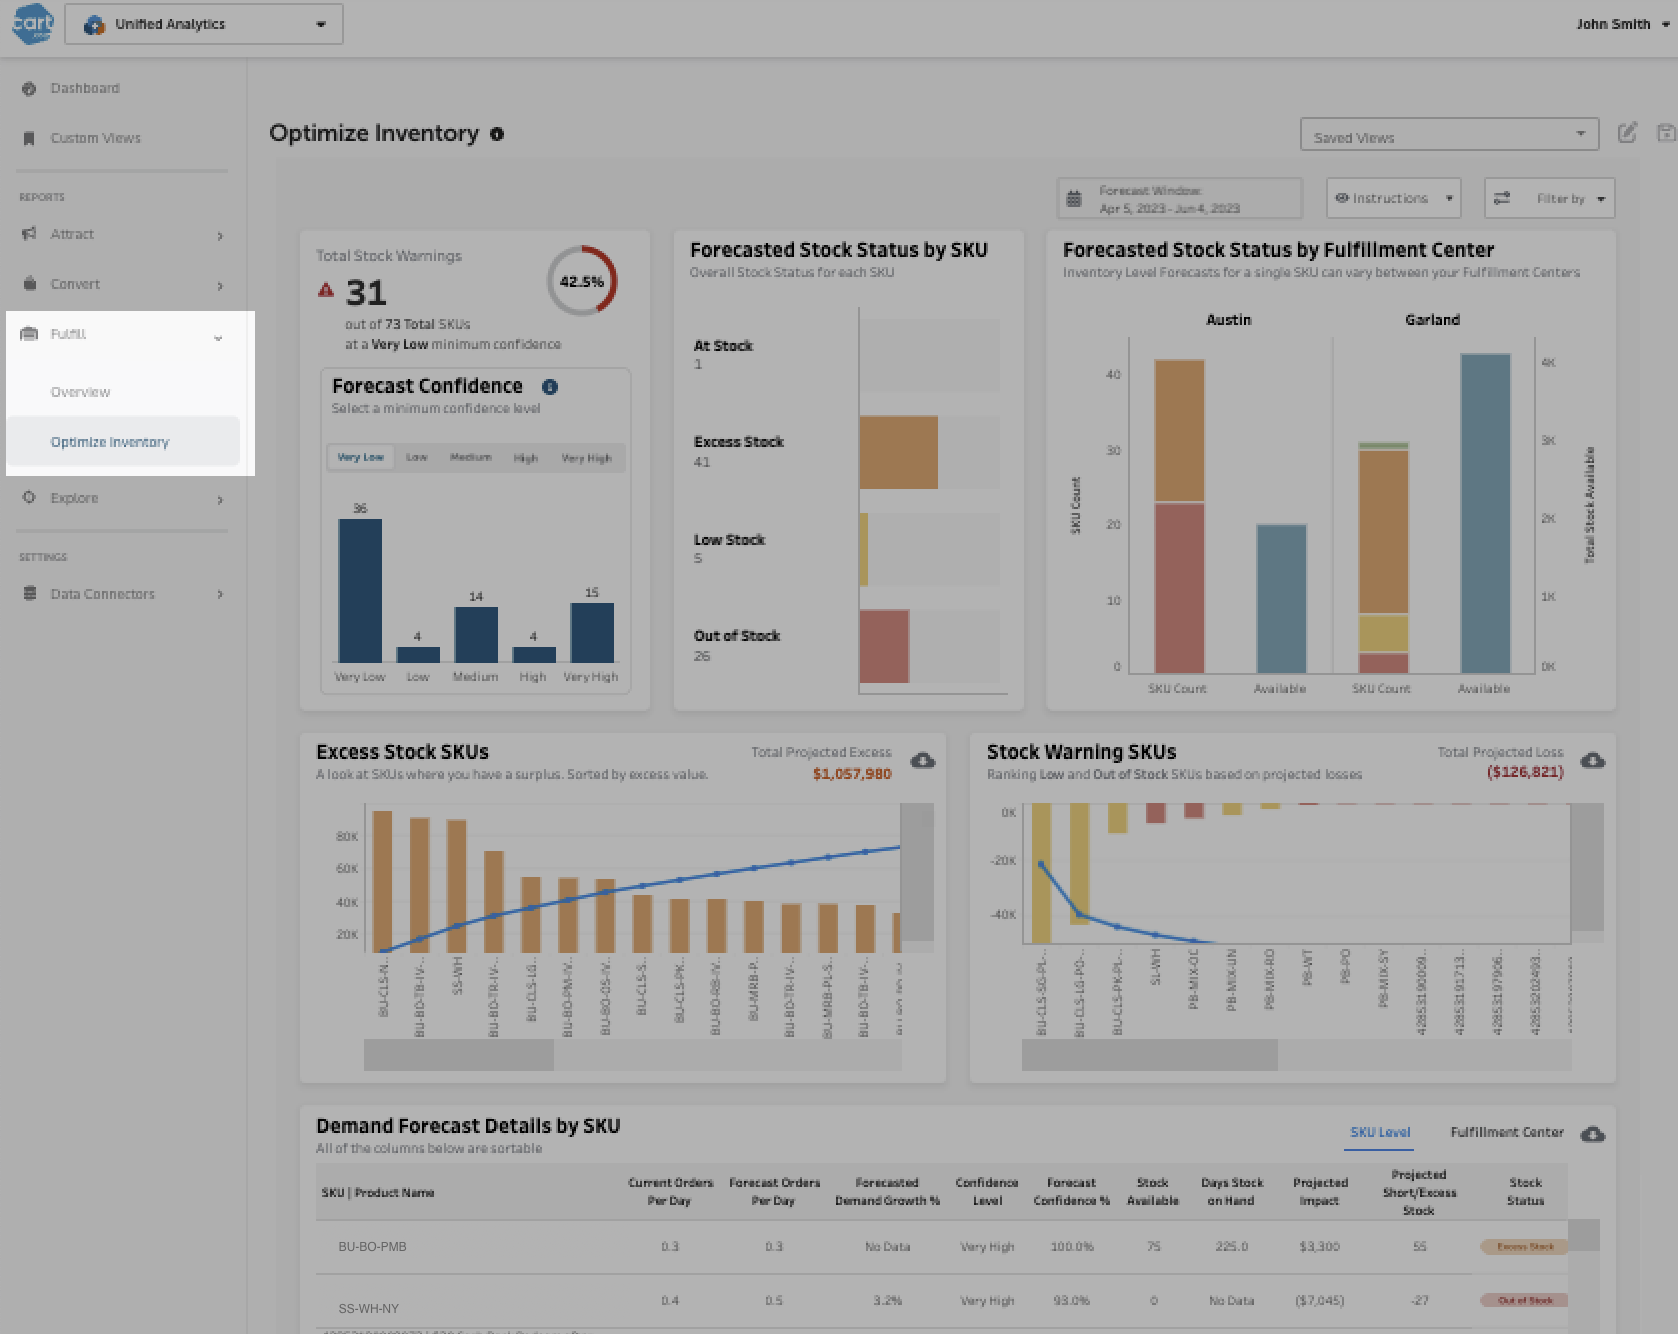The width and height of the screenshot is (1678, 1334).
Task: Open the Filter by dropdown
Action: pyautogui.click(x=1549, y=198)
